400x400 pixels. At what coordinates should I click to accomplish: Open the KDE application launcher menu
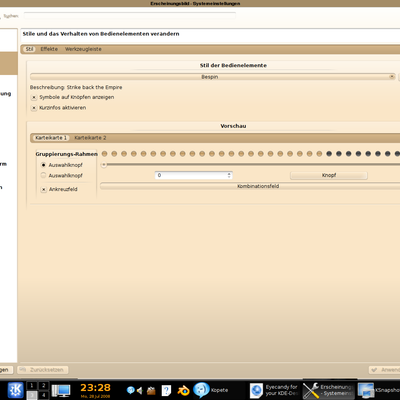(15, 390)
